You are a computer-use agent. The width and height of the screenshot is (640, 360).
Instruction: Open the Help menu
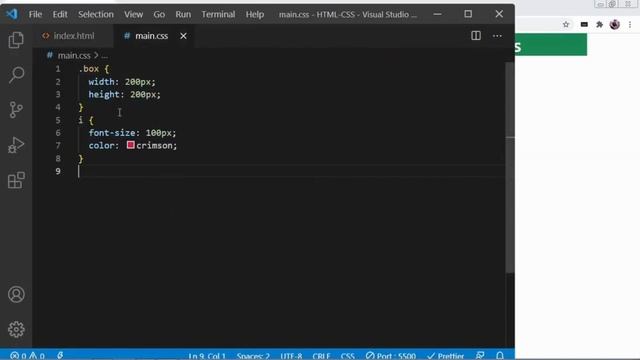tap(255, 14)
